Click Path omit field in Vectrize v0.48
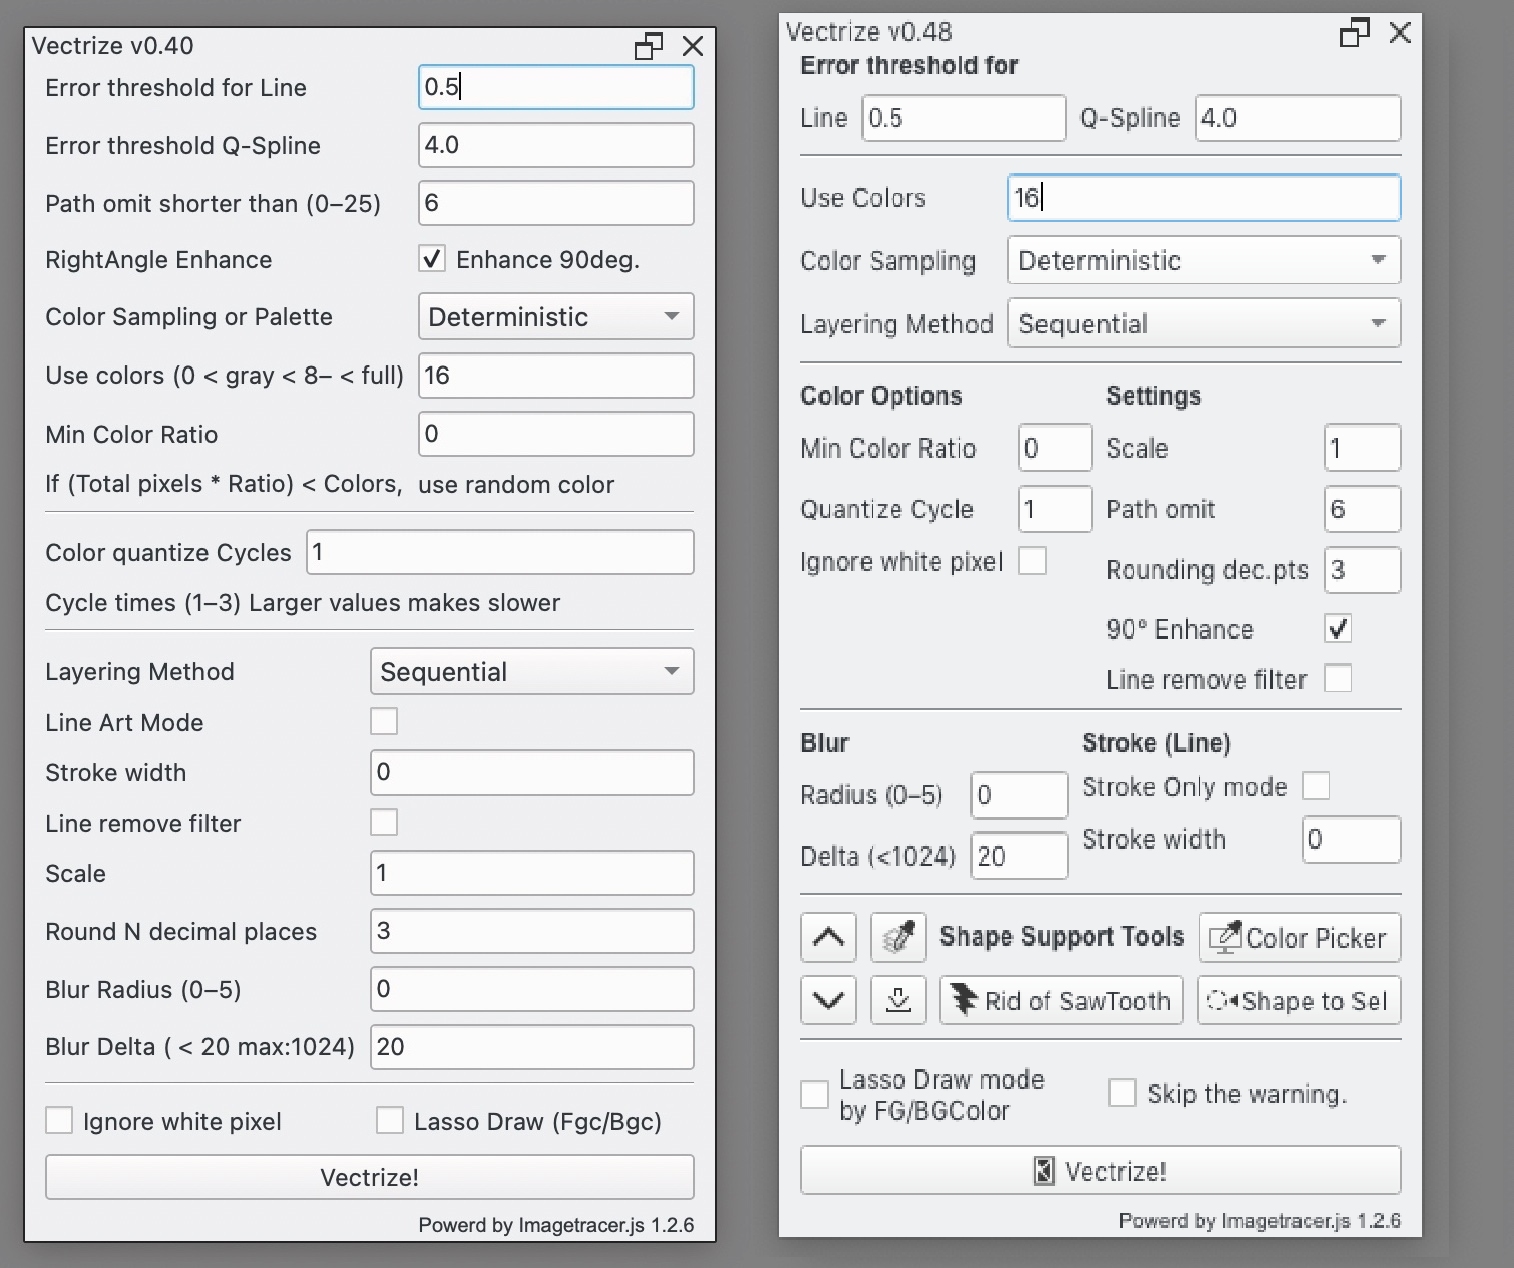The height and width of the screenshot is (1268, 1514). (x=1363, y=509)
